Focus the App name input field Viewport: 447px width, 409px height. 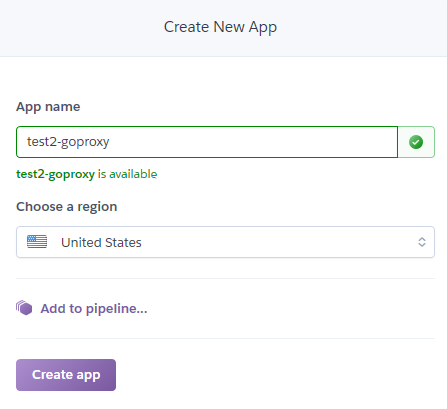207,142
